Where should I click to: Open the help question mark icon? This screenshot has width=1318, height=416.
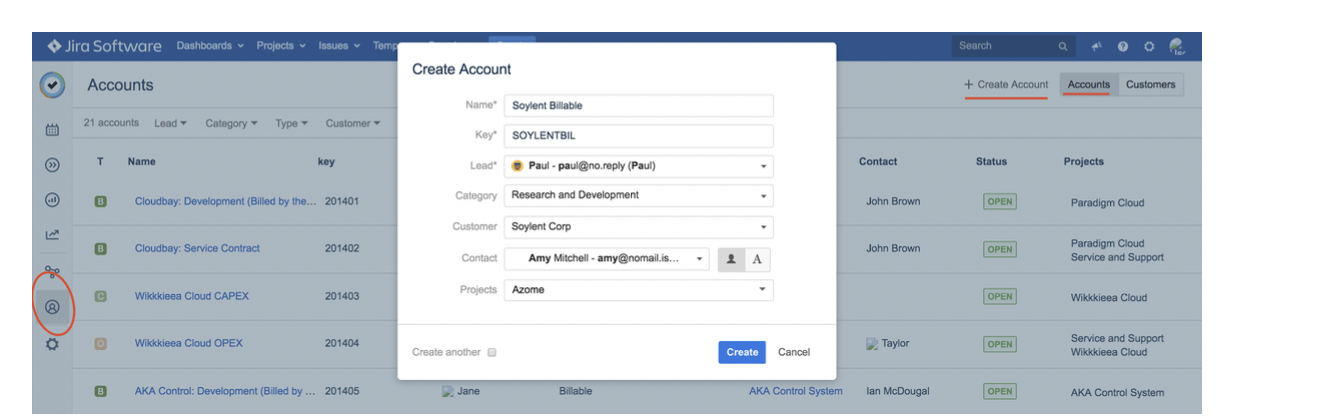(x=1123, y=46)
